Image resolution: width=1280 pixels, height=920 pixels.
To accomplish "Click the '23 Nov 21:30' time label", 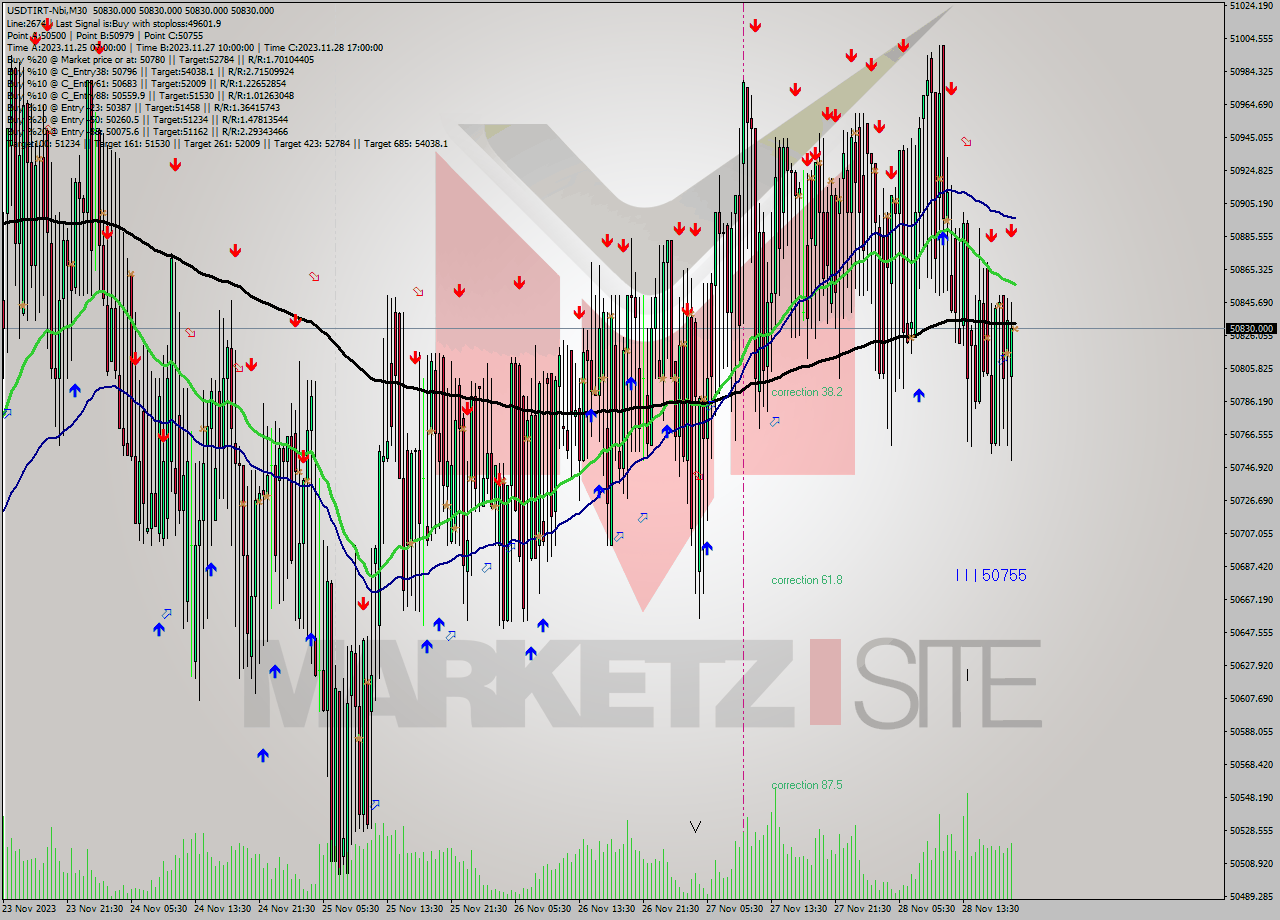I will (x=94, y=909).
